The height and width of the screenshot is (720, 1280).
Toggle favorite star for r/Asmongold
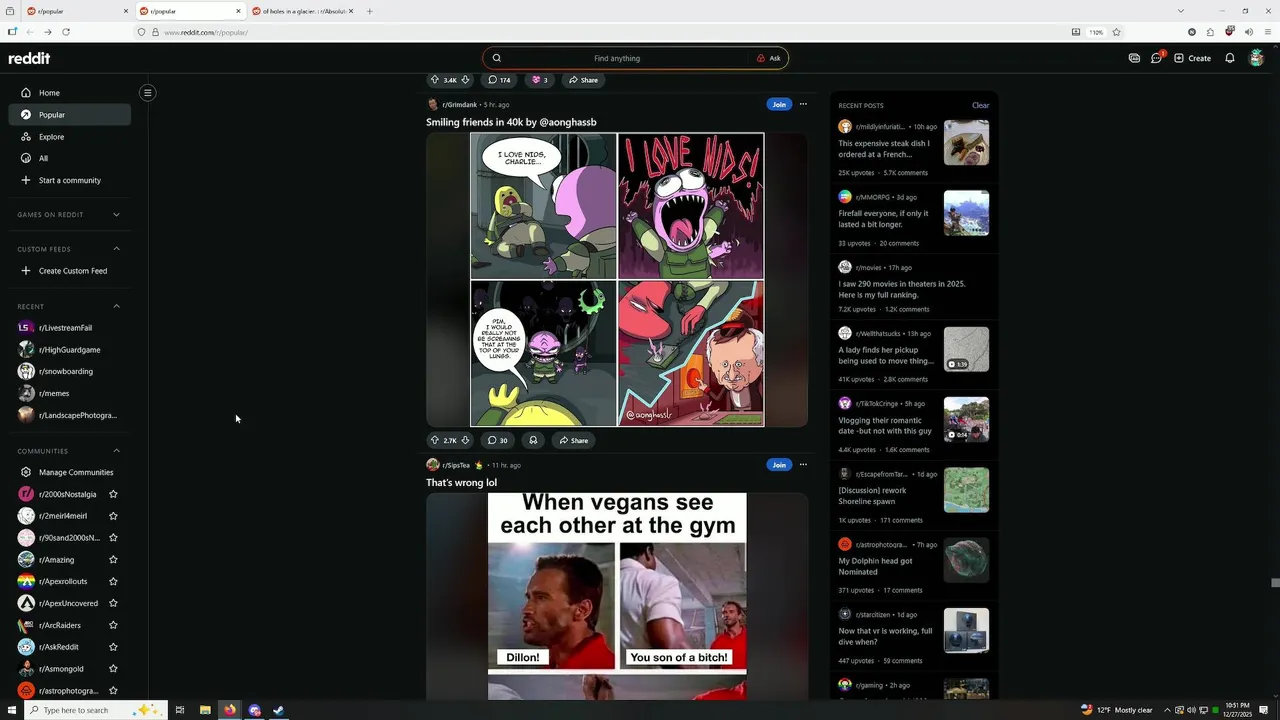coord(113,669)
